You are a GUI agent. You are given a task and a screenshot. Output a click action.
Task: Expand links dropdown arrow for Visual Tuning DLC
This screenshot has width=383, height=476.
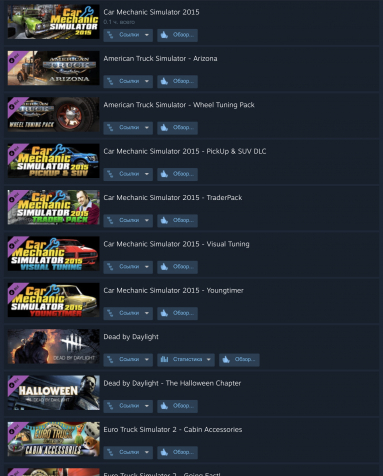pyautogui.click(x=147, y=267)
